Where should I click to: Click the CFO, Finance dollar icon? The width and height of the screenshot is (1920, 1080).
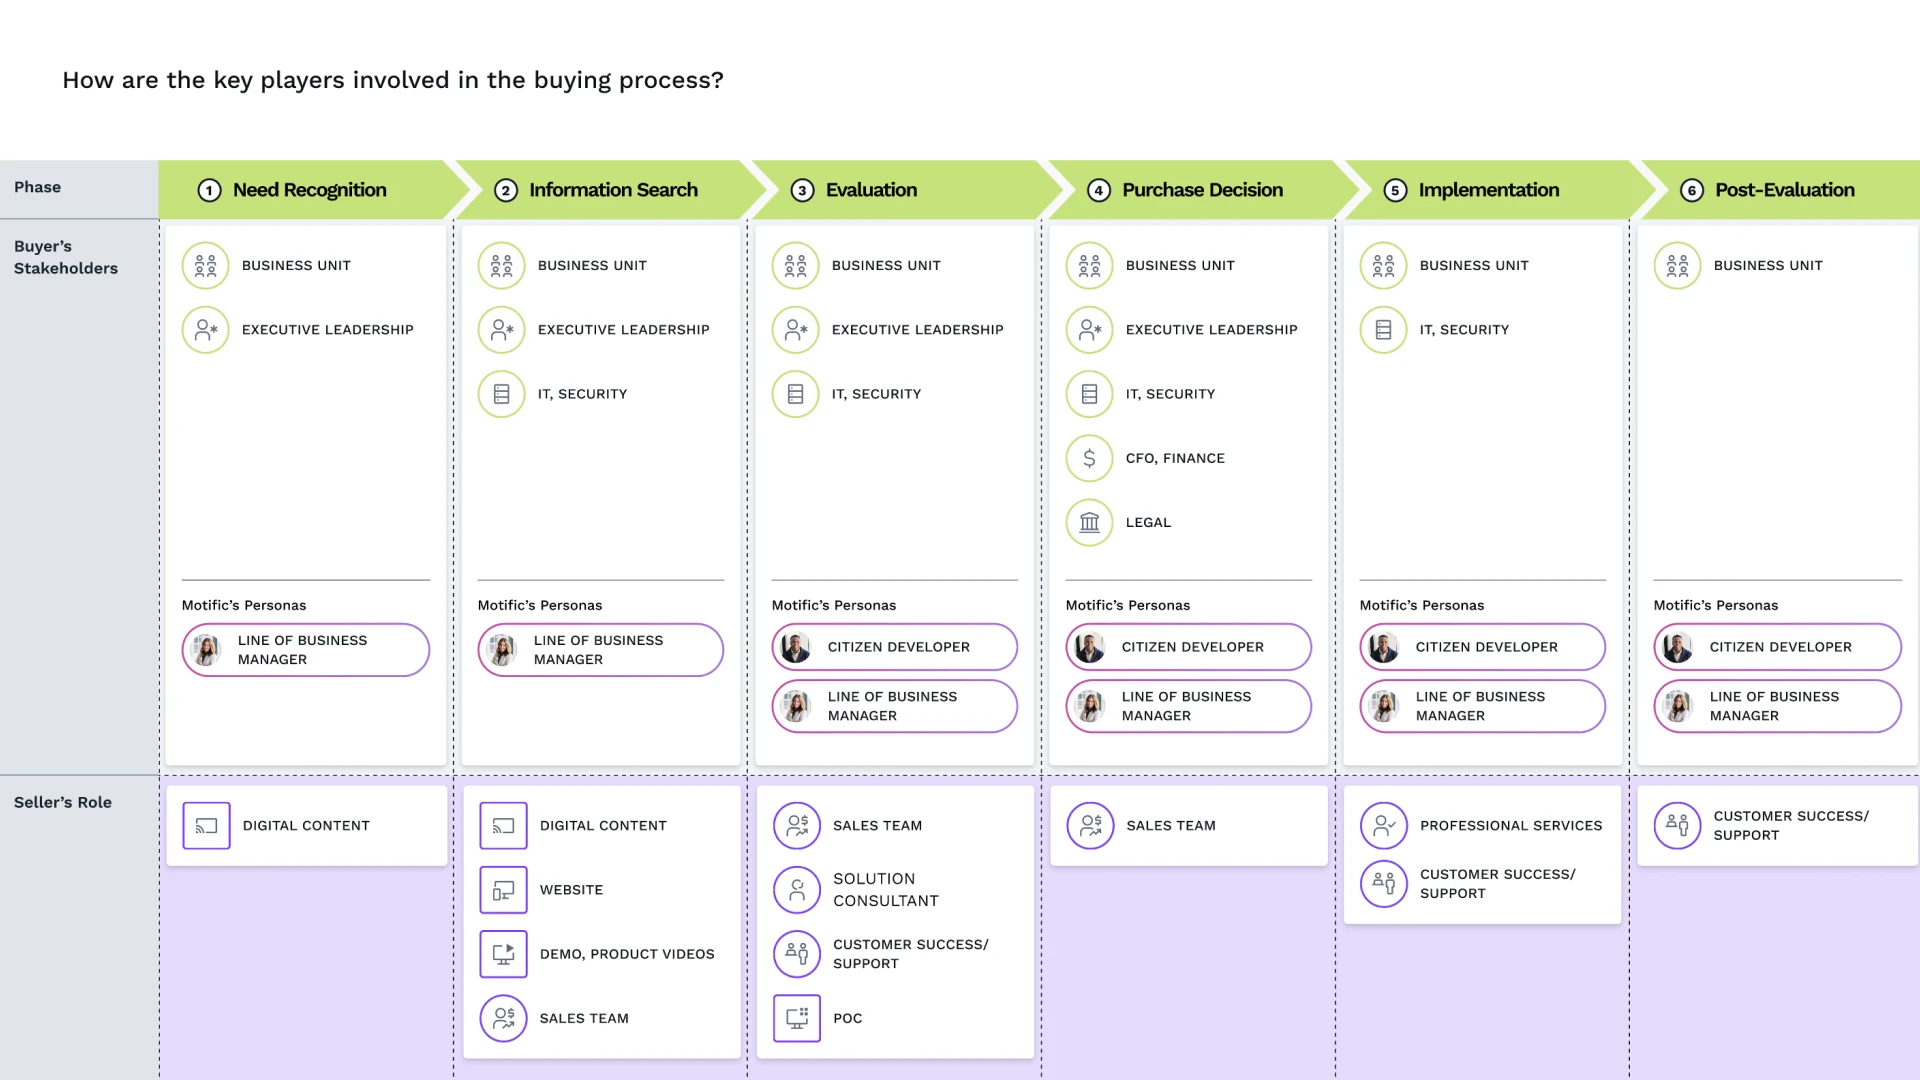tap(1089, 458)
